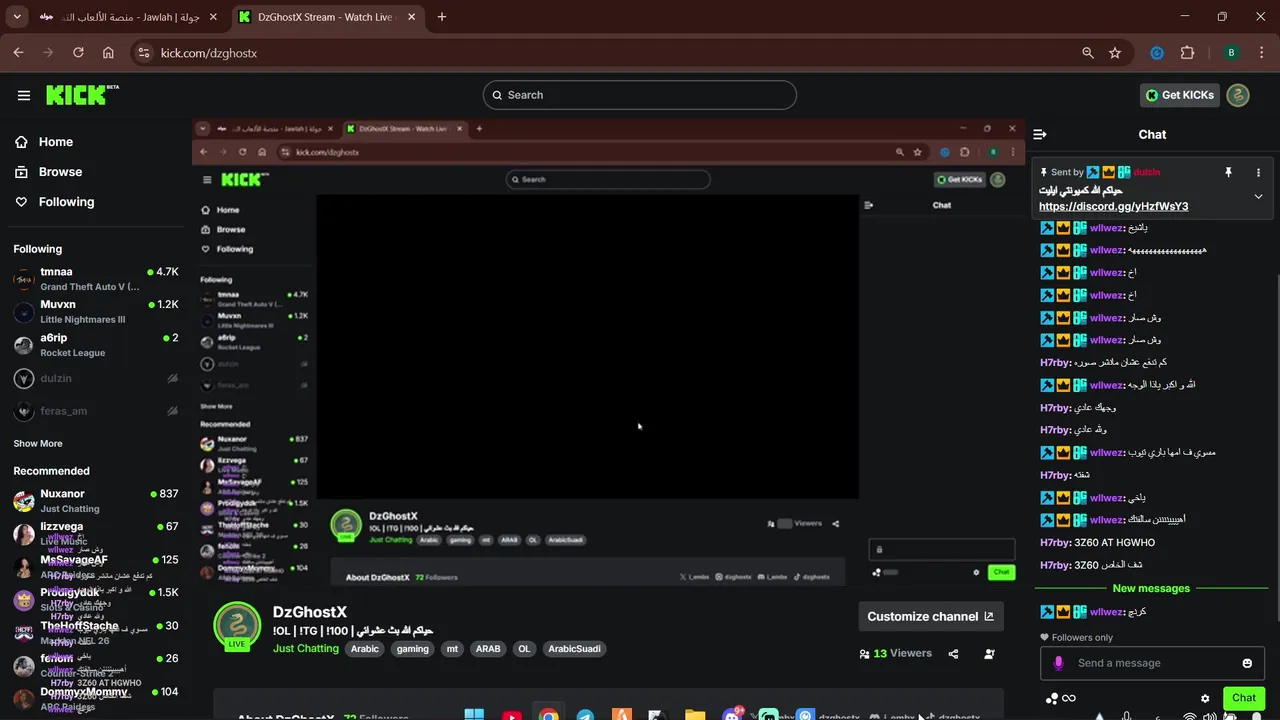
Task: Go back in the browser
Action: 19,53
